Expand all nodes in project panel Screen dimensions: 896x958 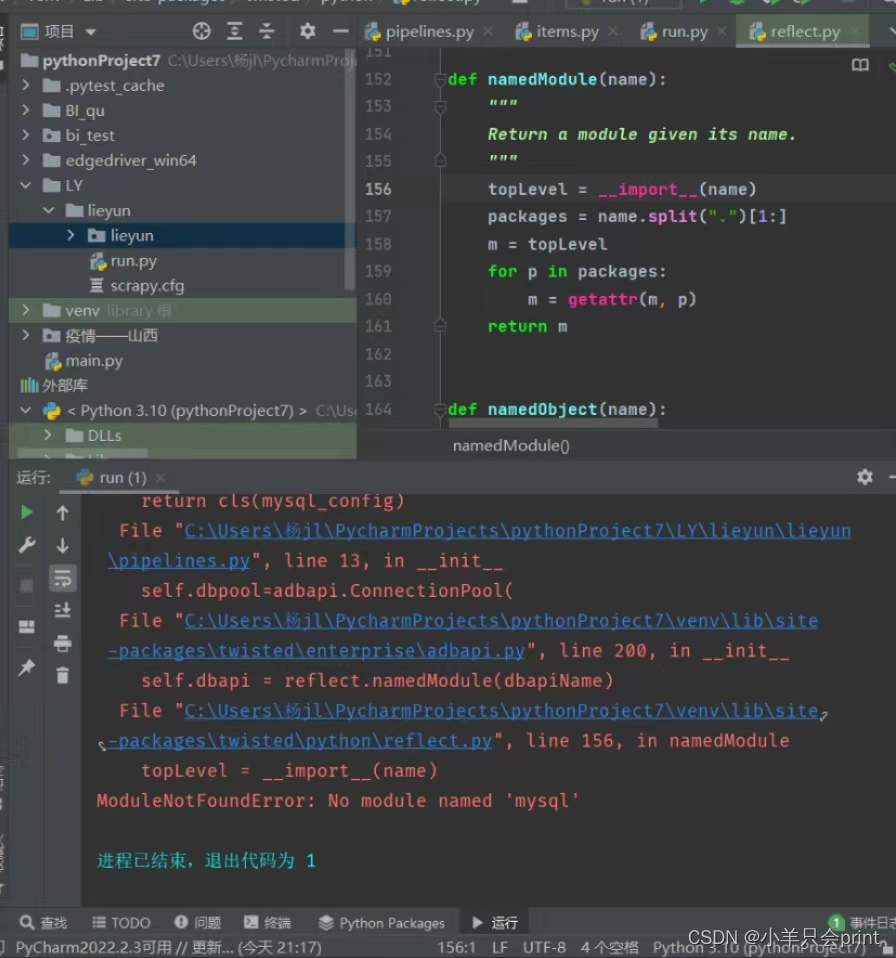[234, 31]
